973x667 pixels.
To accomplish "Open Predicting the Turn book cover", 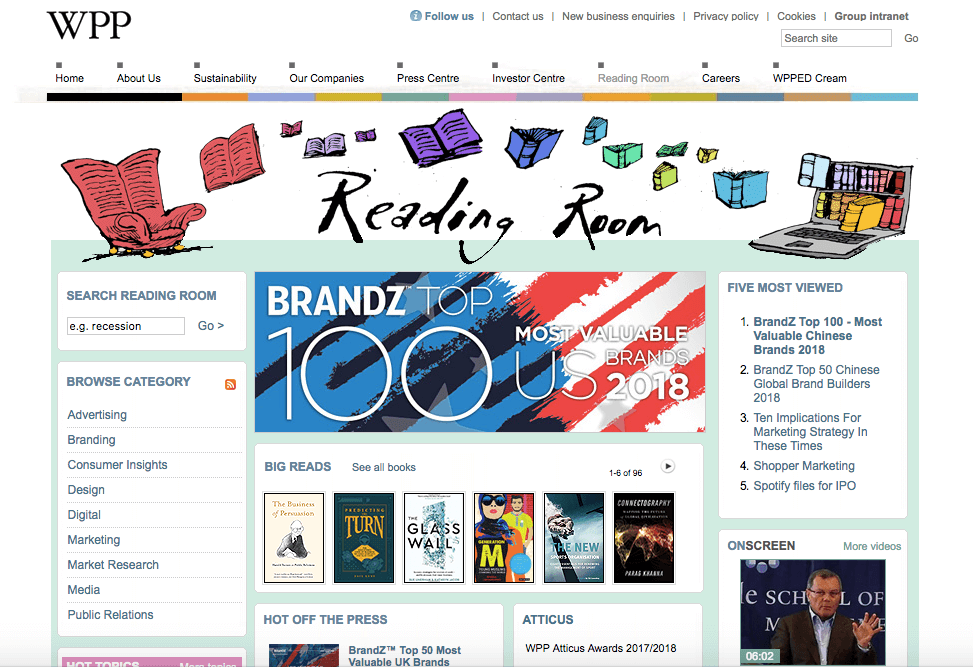I will coord(364,538).
